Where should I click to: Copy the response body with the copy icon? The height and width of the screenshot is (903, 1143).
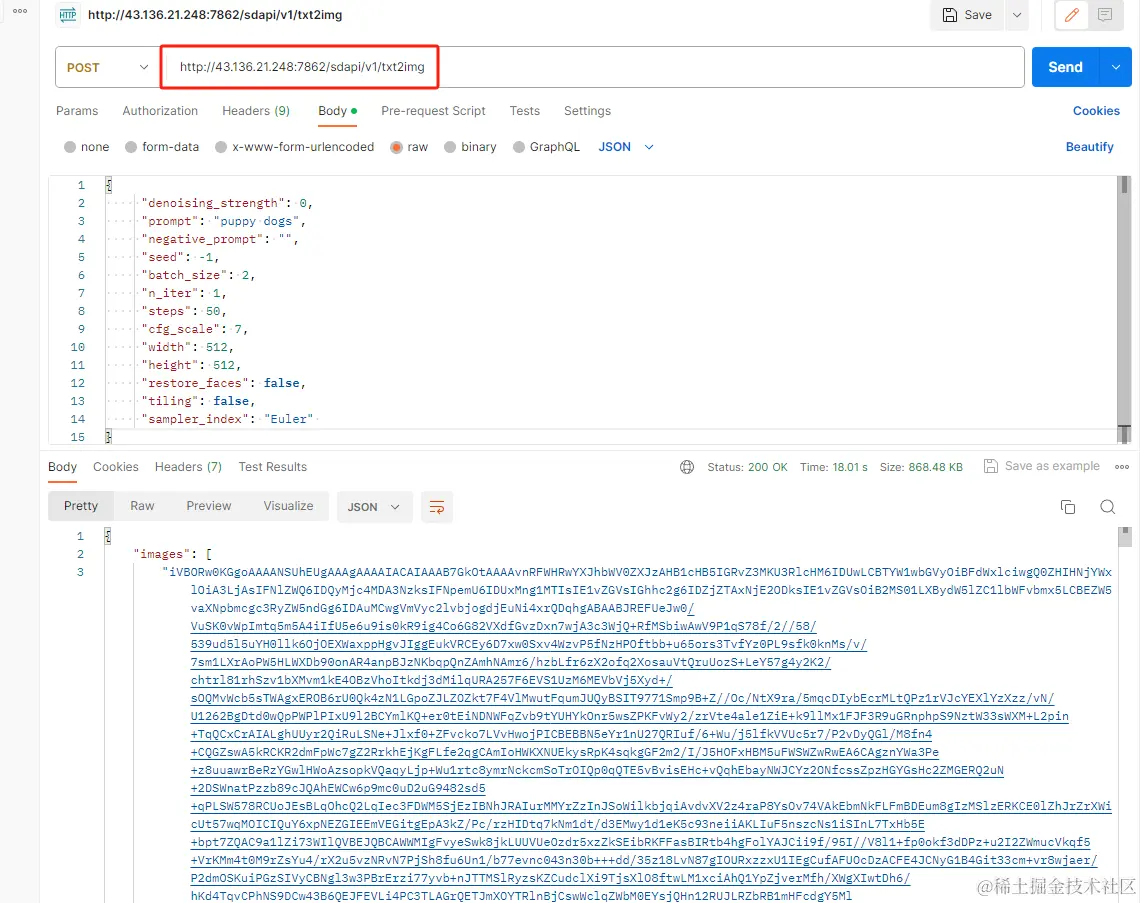[1068, 507]
